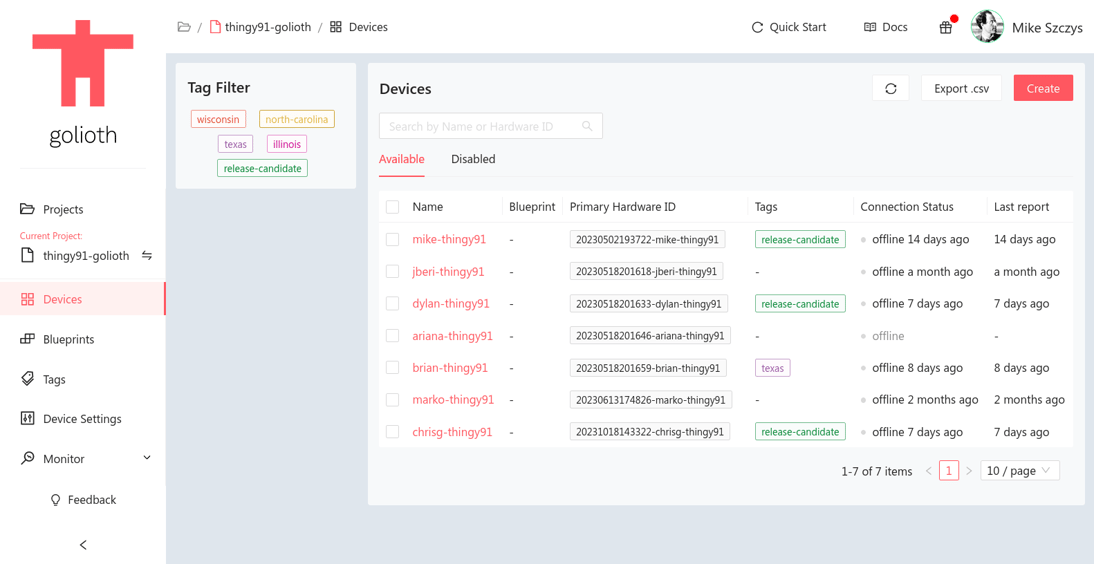Click the search magnifier icon
Screen dimensions: 1094x564
(587, 126)
